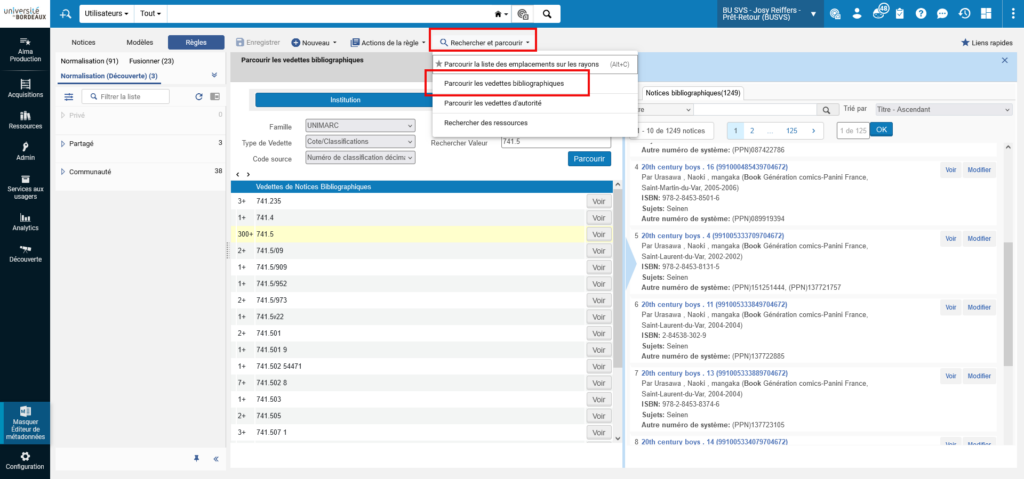1024x479 pixels.
Task: Click the Rechercher Valeur field containing 741.5
Action: click(x=555, y=142)
